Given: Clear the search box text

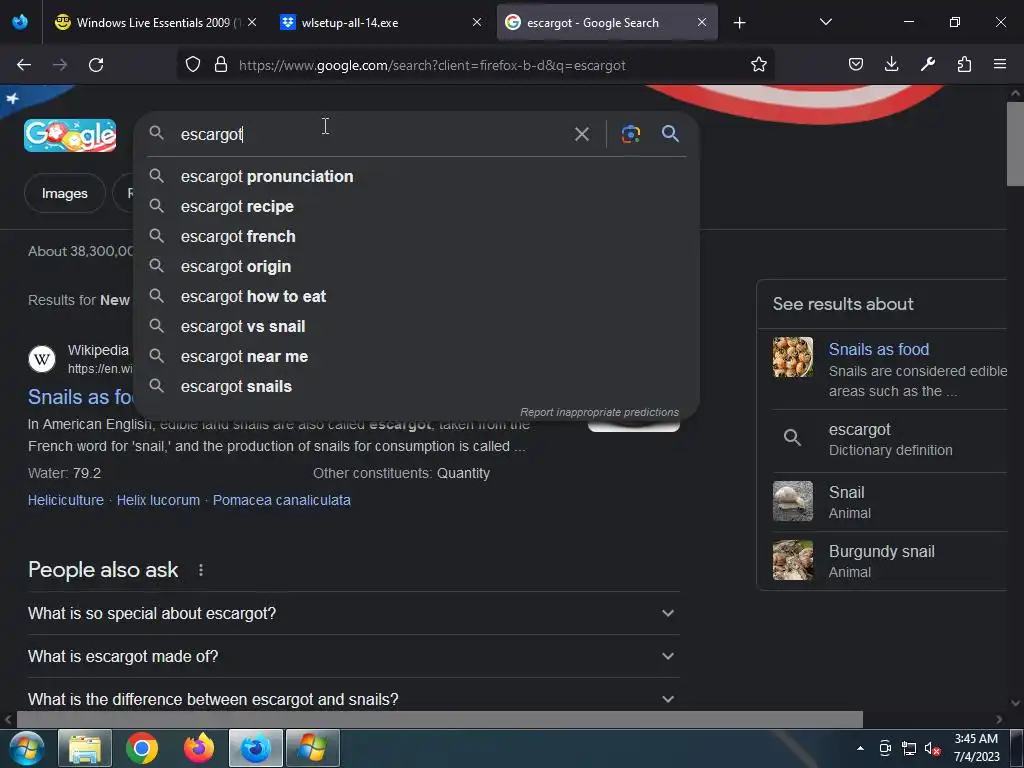Looking at the screenshot, I should tap(581, 135).
